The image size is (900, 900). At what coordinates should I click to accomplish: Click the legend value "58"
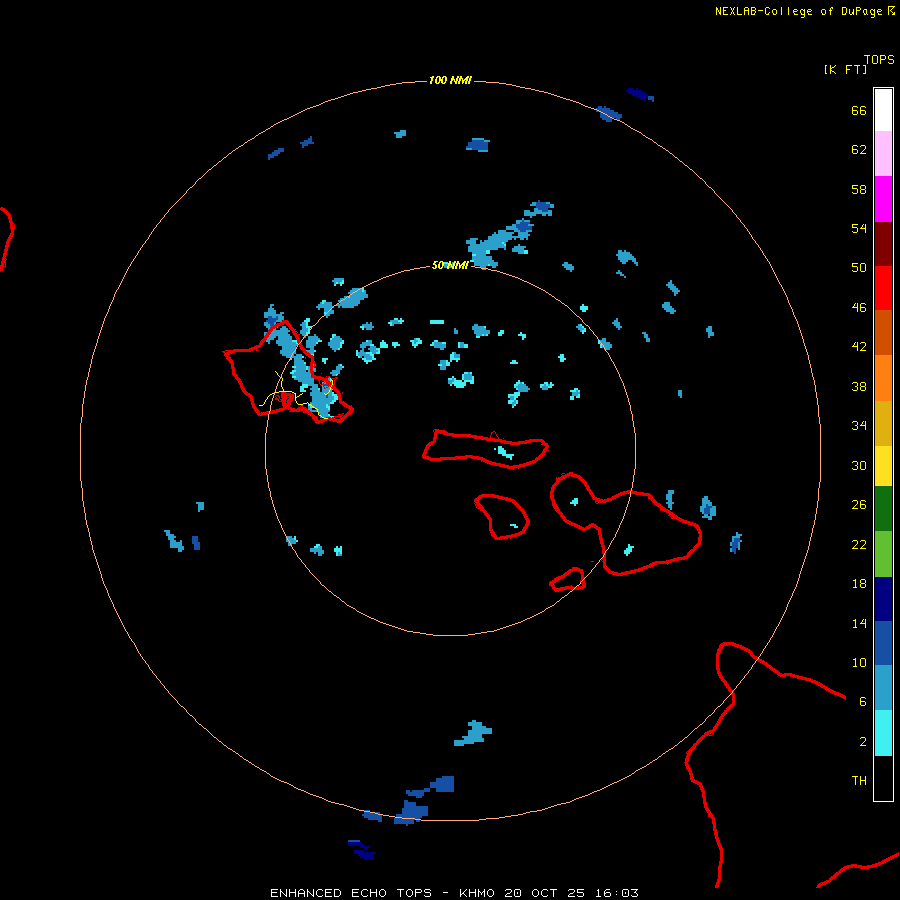859,189
